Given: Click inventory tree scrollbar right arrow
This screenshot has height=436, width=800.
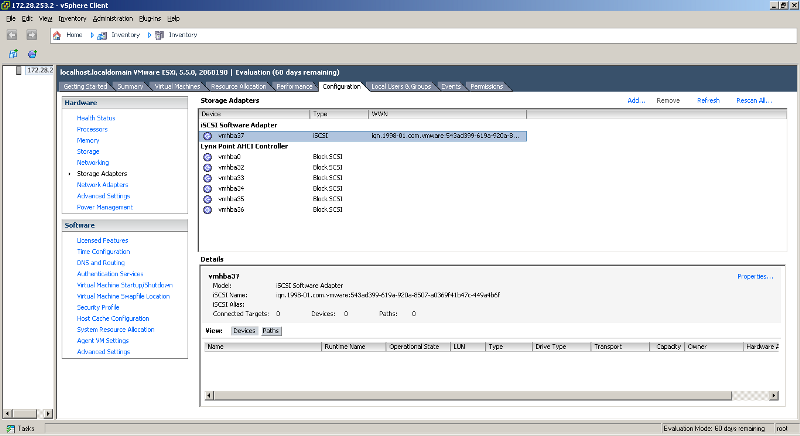Looking at the screenshot, I should (48, 414).
